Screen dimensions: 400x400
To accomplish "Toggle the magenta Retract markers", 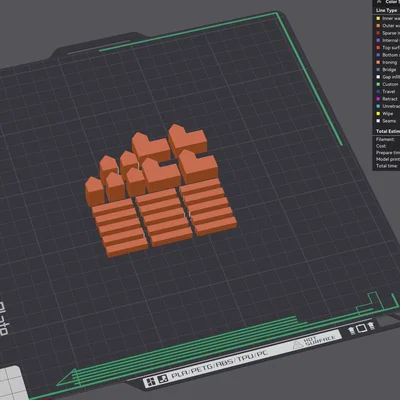I will point(388,99).
